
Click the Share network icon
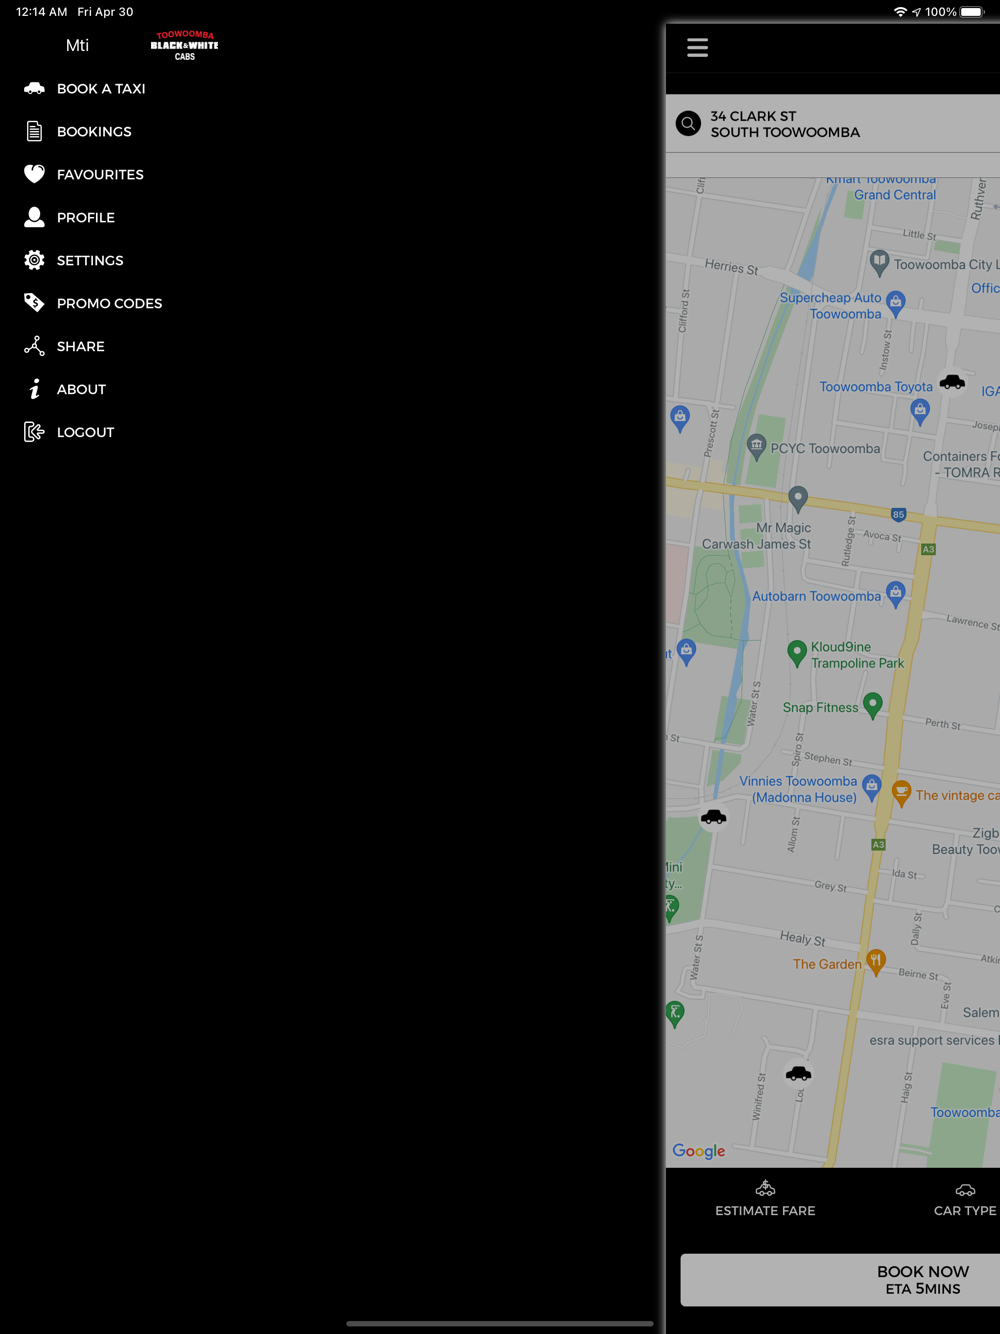pos(34,346)
